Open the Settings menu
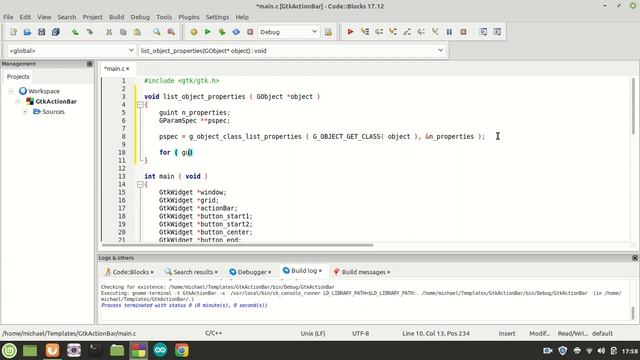 (x=217, y=17)
